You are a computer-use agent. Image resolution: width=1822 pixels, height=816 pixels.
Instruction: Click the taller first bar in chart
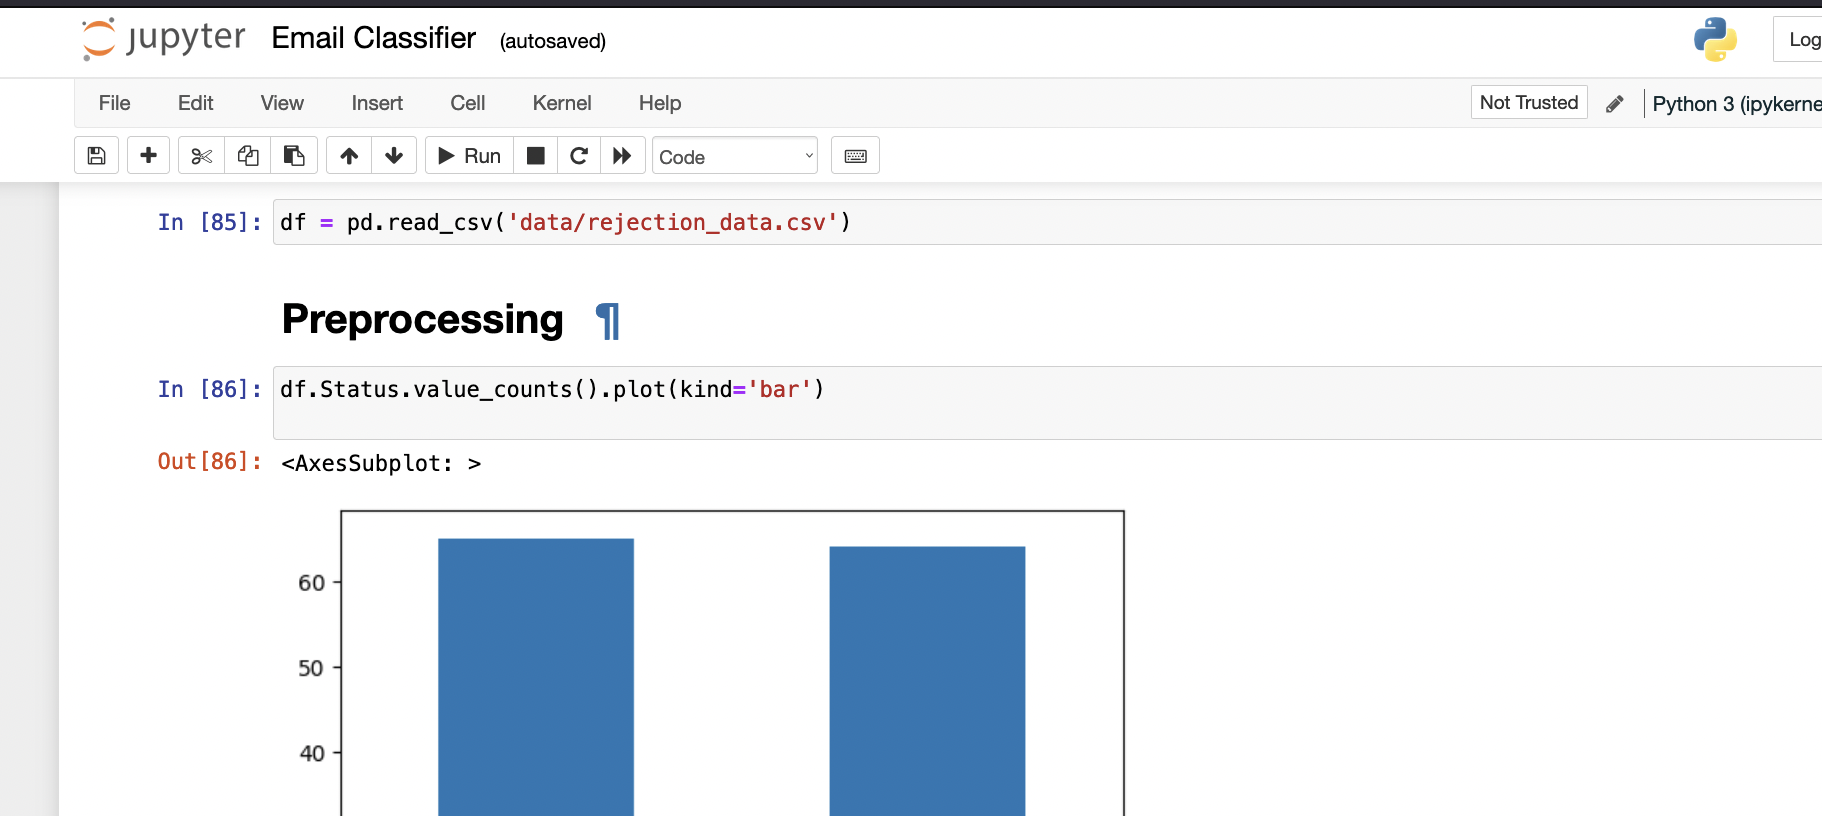536,677
